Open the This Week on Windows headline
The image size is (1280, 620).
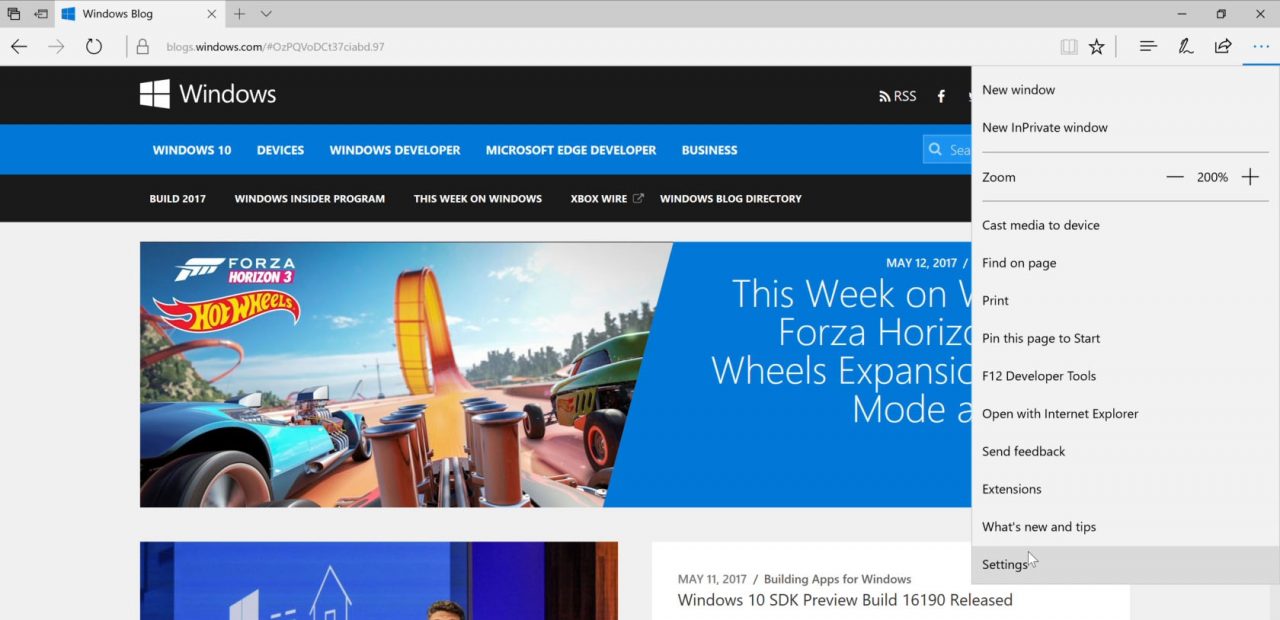[x=841, y=351]
